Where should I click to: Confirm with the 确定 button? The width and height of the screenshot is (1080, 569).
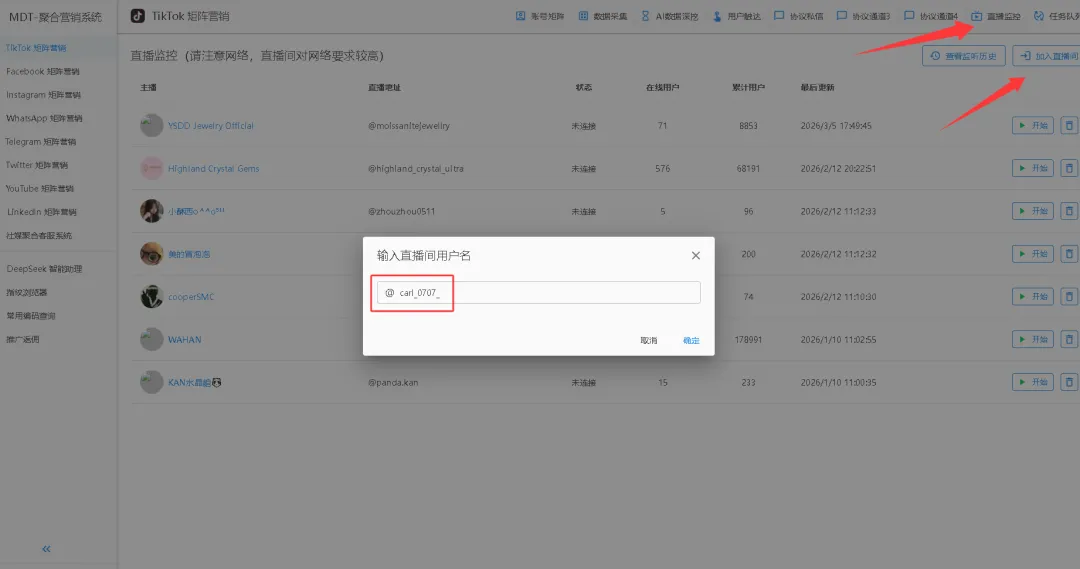pos(691,340)
